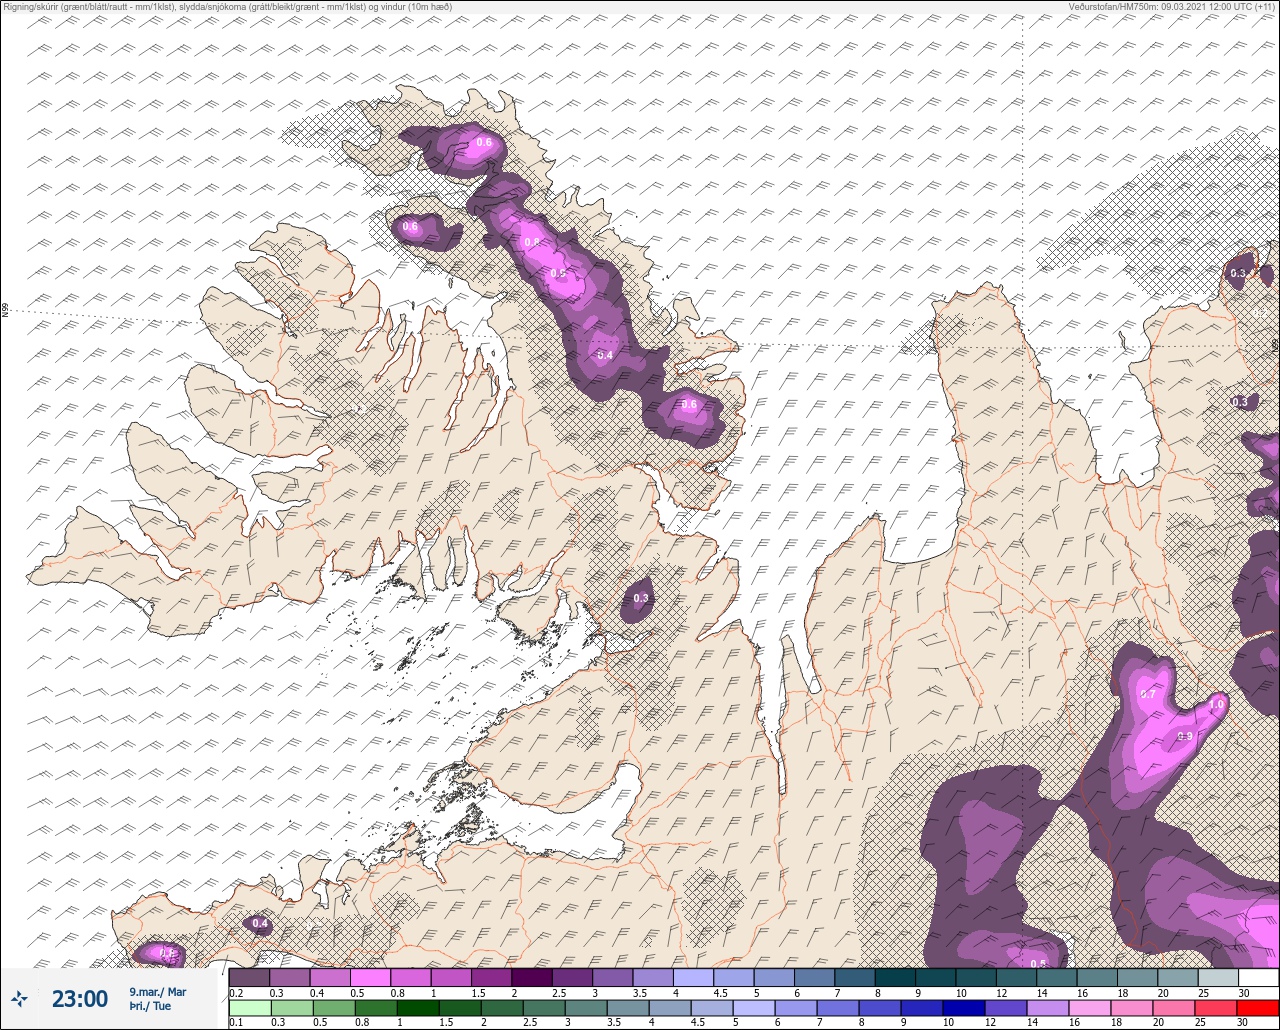
Task: Click the N99 latitude label at left edge
Action: coord(5,311)
